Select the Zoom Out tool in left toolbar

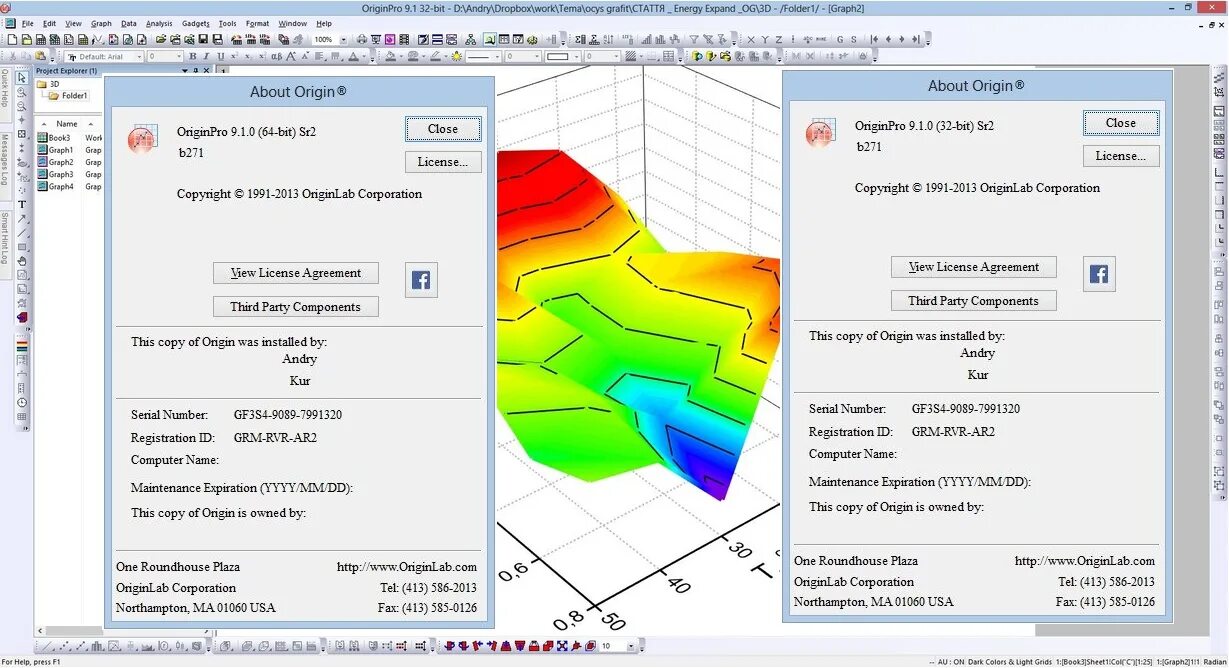point(22,106)
